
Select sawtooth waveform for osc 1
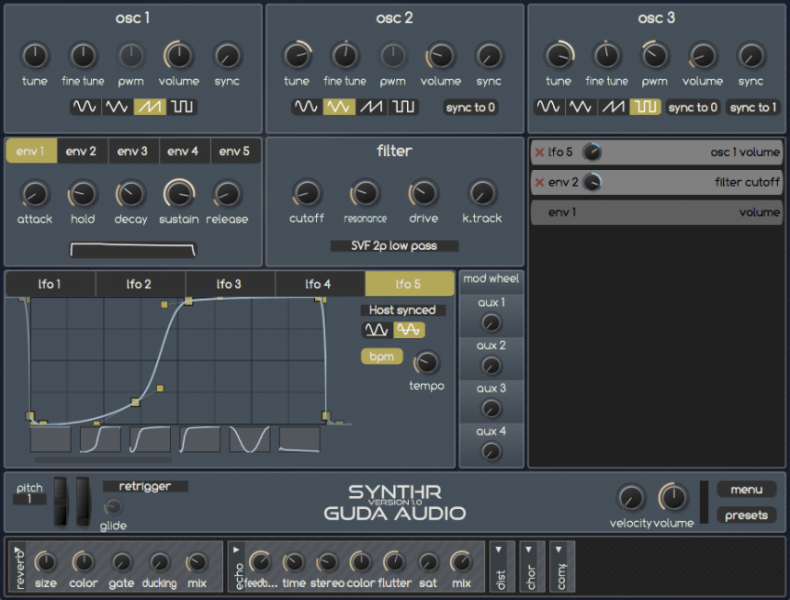150,107
